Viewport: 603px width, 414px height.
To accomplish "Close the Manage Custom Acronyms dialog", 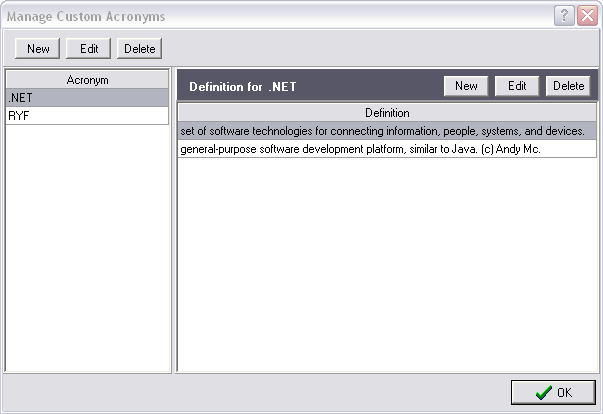I will 587,16.
